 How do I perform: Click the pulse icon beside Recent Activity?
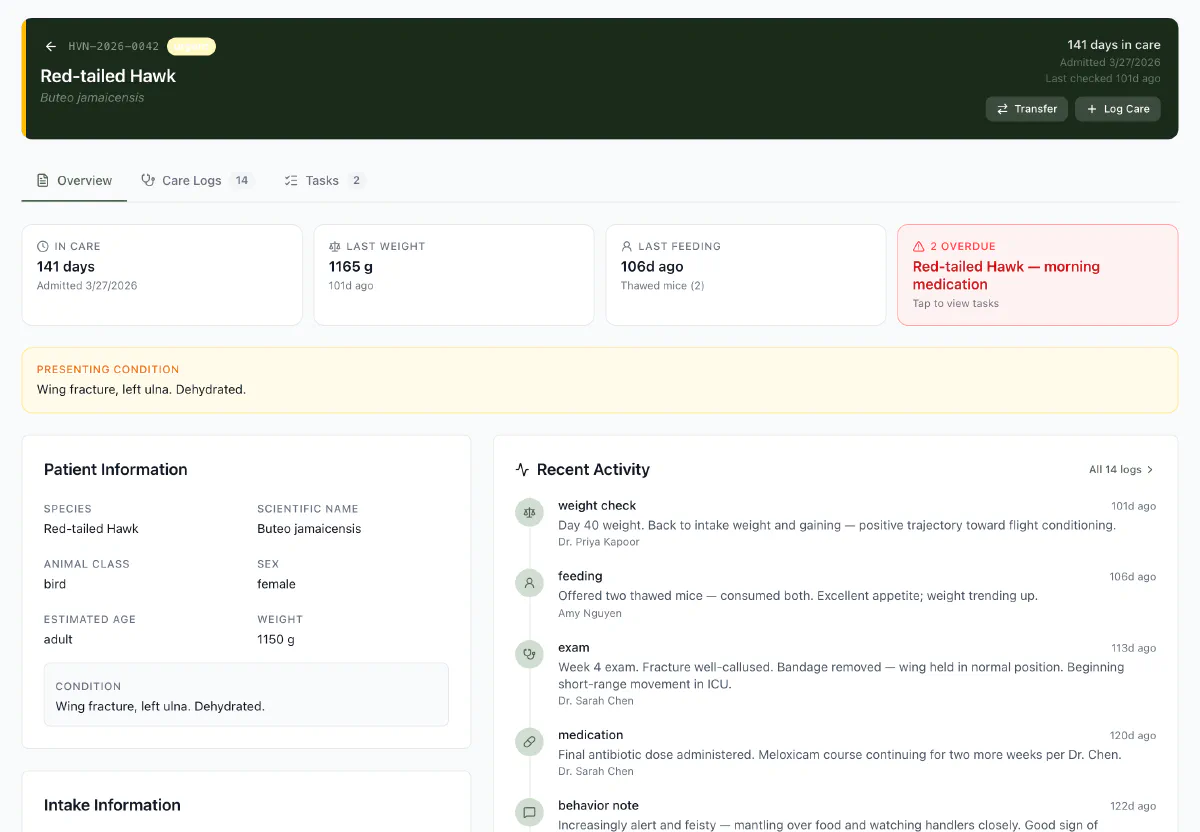coord(522,470)
